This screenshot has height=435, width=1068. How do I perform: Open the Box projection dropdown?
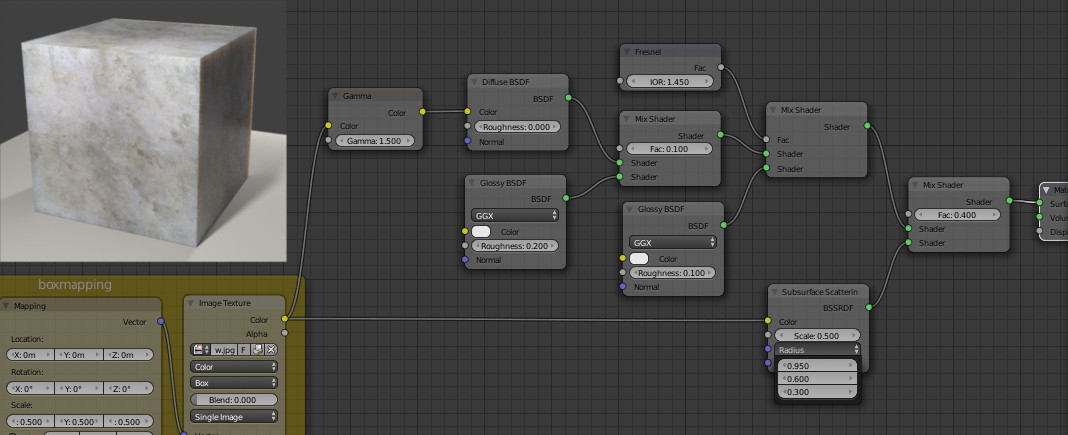(x=234, y=383)
